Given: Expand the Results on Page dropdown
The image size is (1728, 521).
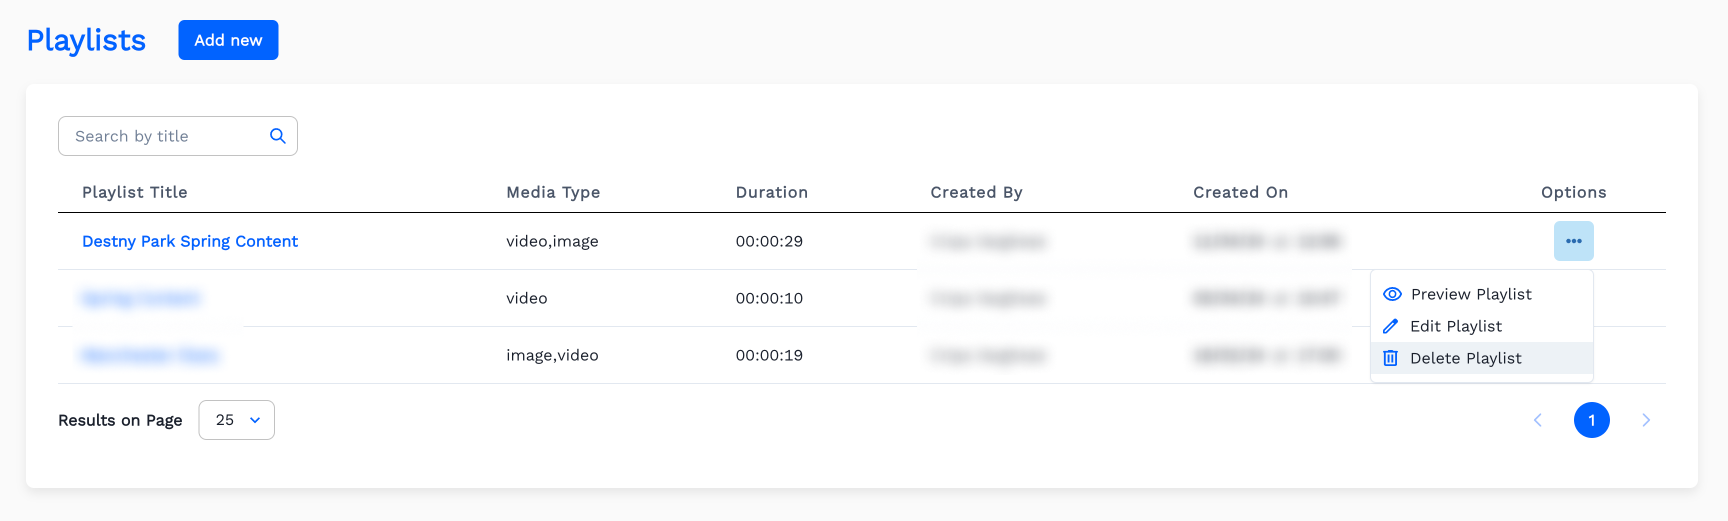Looking at the screenshot, I should pyautogui.click(x=237, y=420).
